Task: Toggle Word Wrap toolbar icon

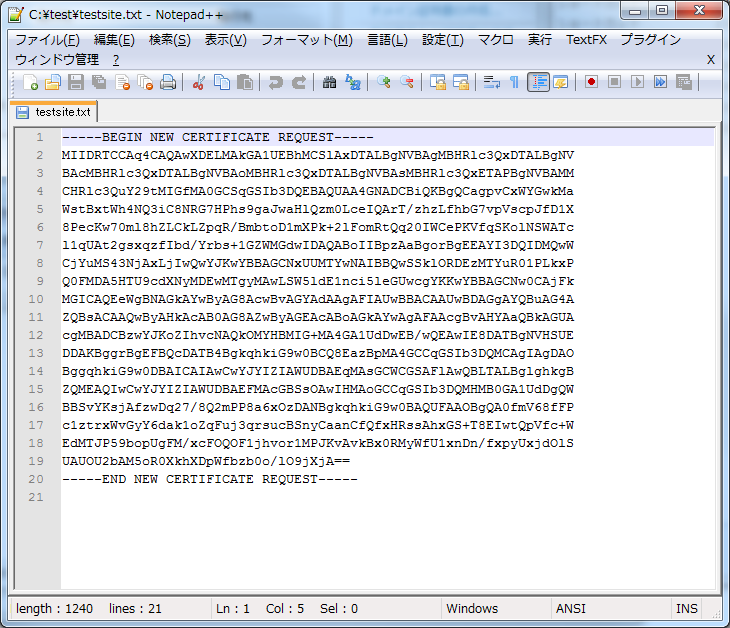Action: coord(492,82)
